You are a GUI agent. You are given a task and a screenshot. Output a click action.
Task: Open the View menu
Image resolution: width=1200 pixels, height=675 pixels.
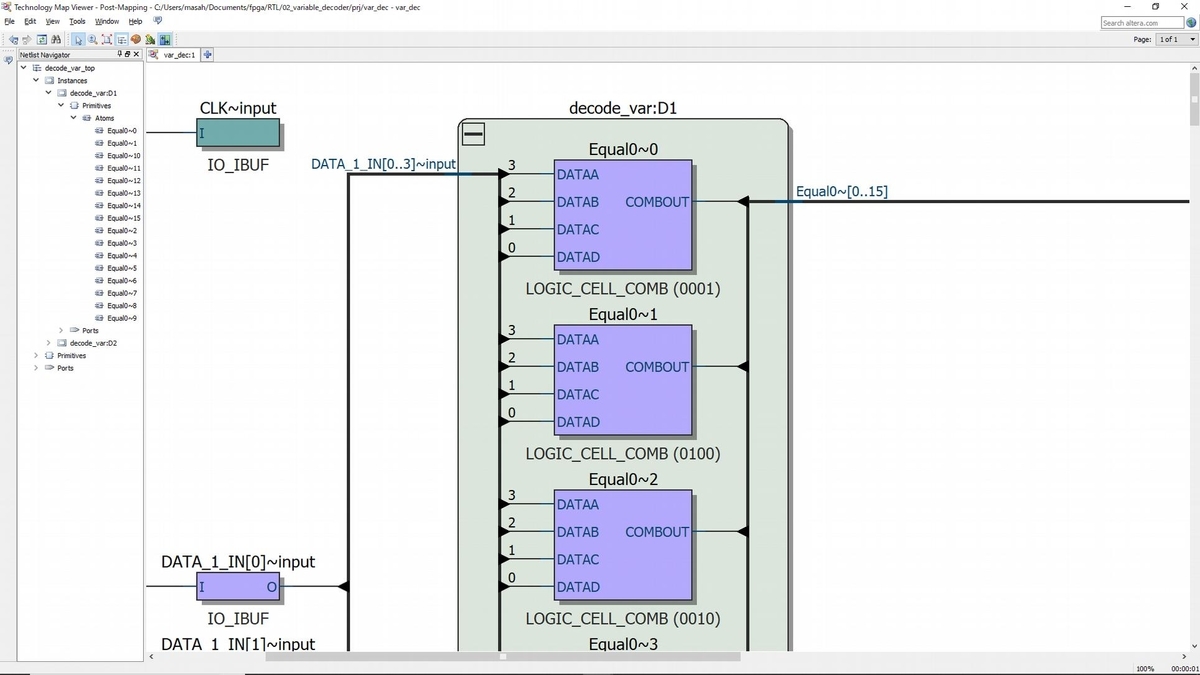click(x=52, y=21)
